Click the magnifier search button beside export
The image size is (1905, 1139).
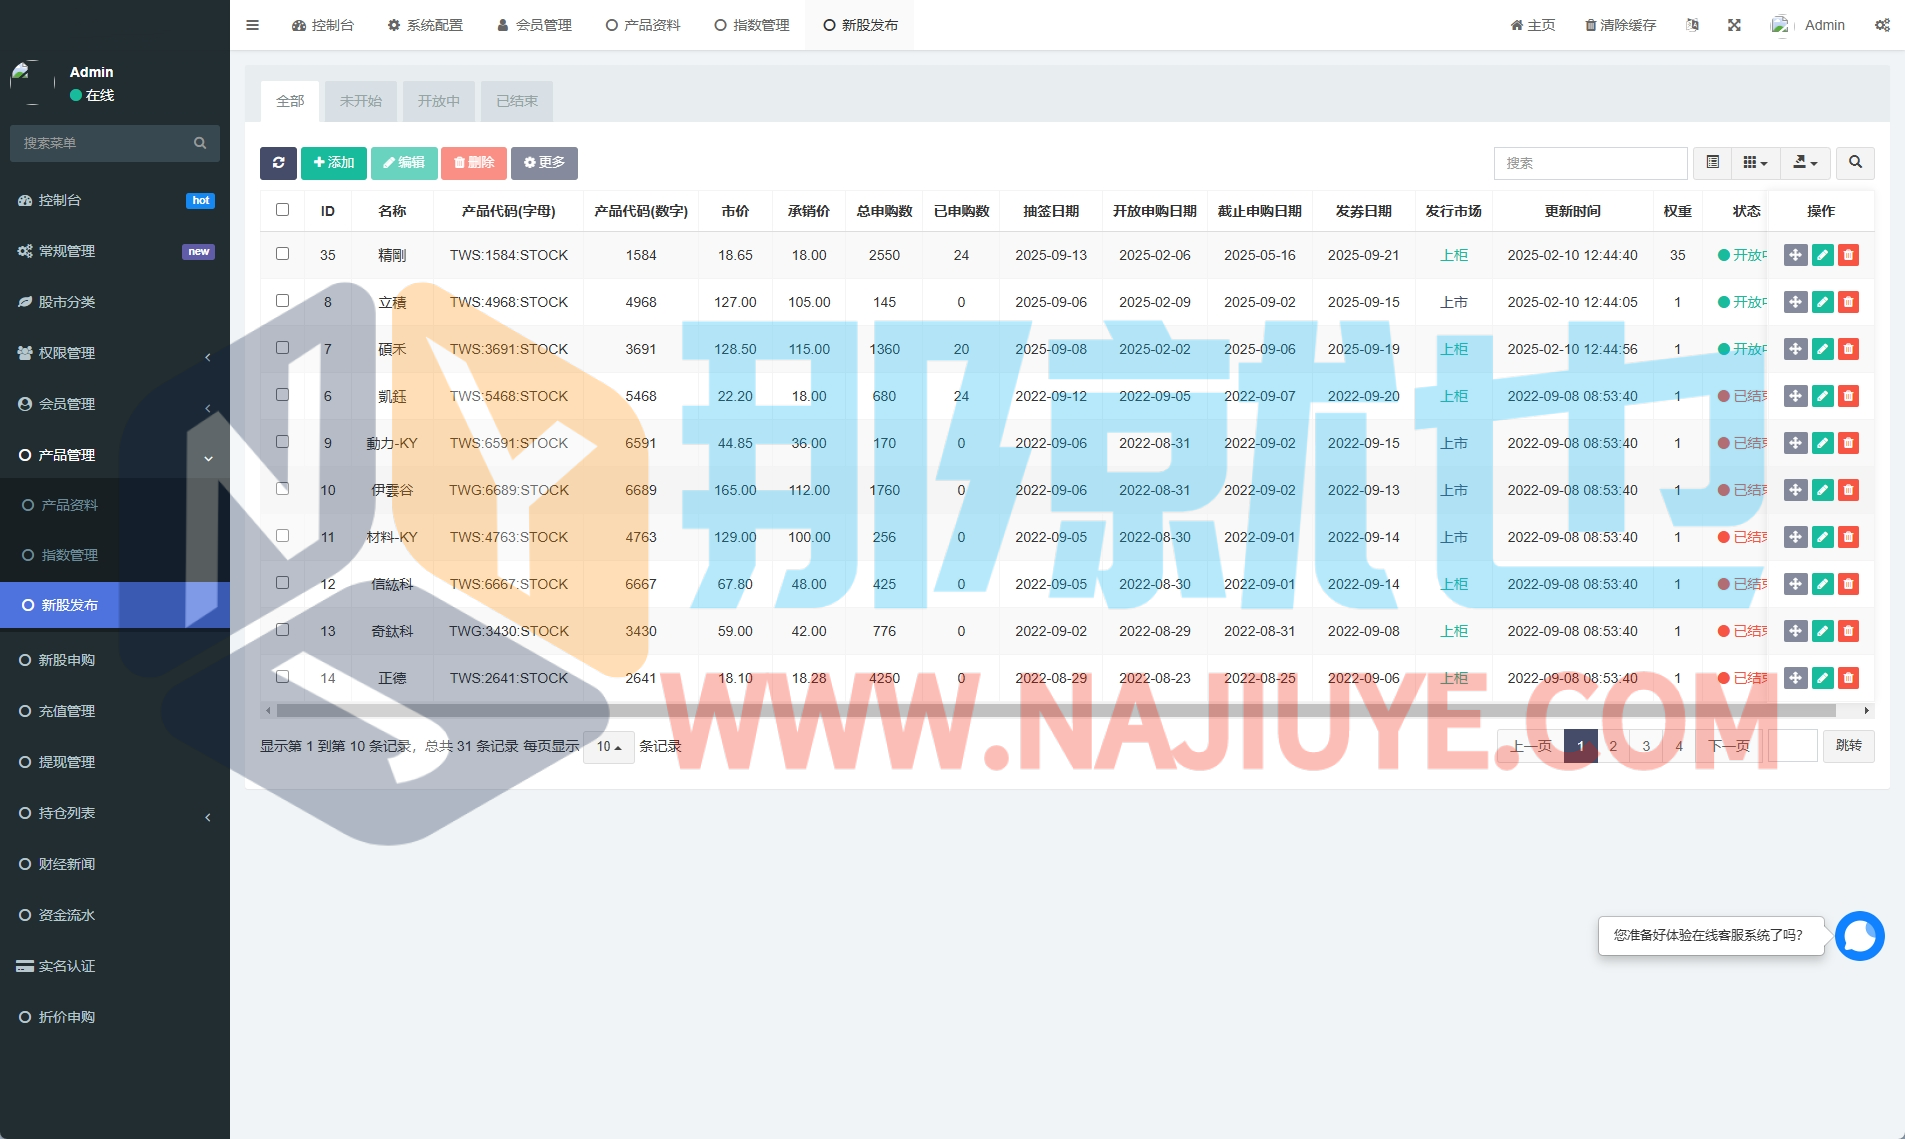click(x=1855, y=163)
